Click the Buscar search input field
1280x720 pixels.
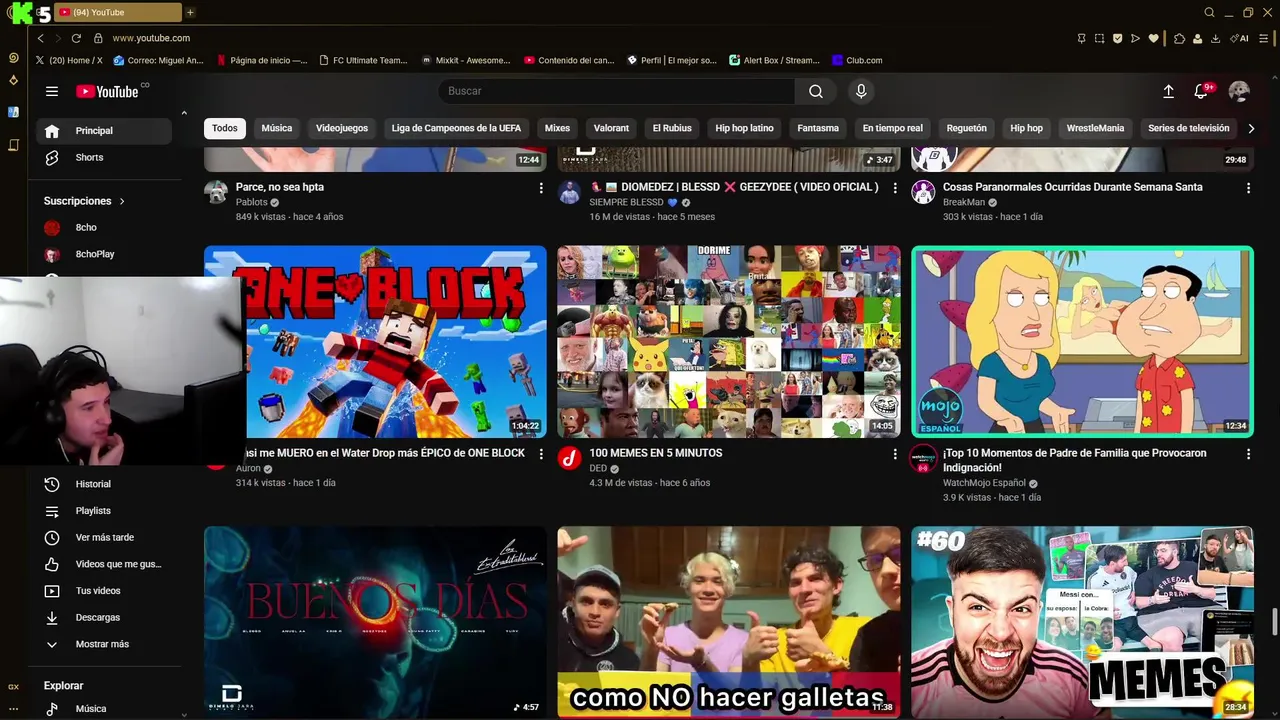tap(617, 91)
